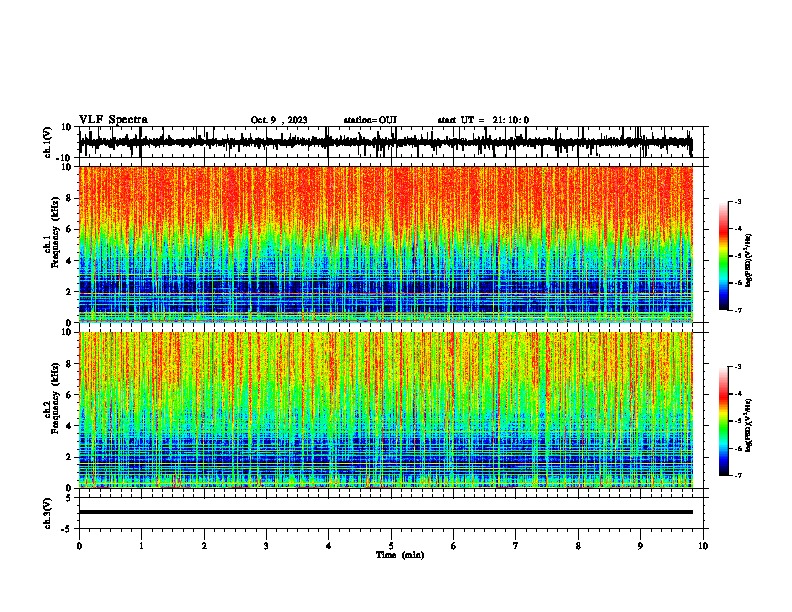Click the ch.1 spectrogram color scale bar

point(723,256)
